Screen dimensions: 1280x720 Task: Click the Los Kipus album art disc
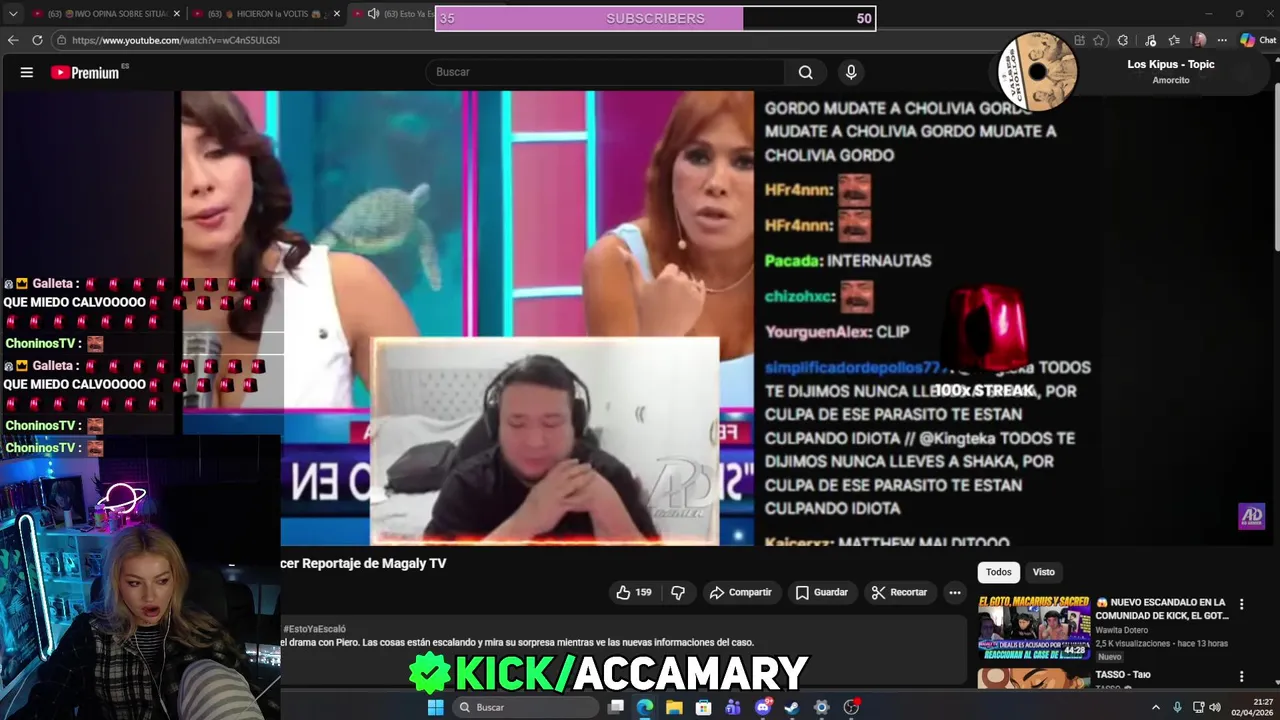1037,71
